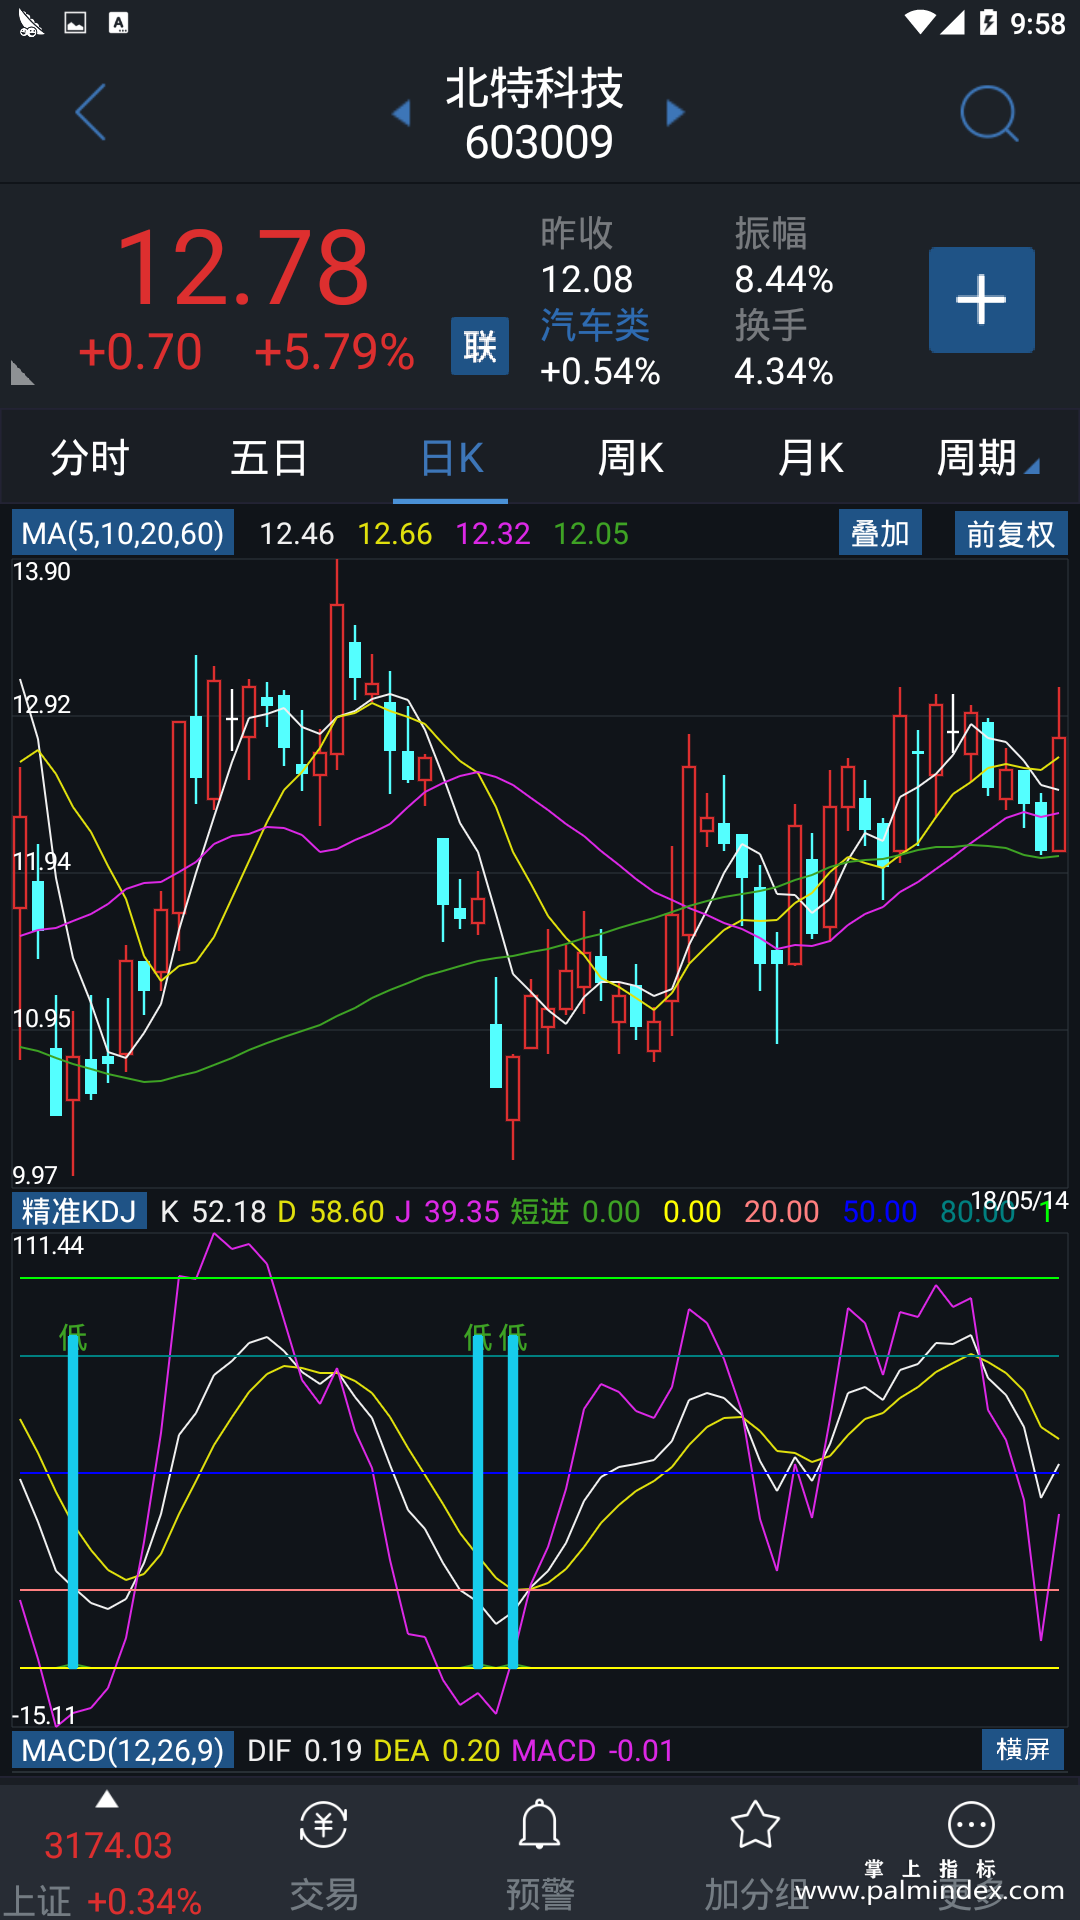The height and width of the screenshot is (1920, 1080).
Task: Tap the image notification icon
Action: pyautogui.click(x=75, y=22)
